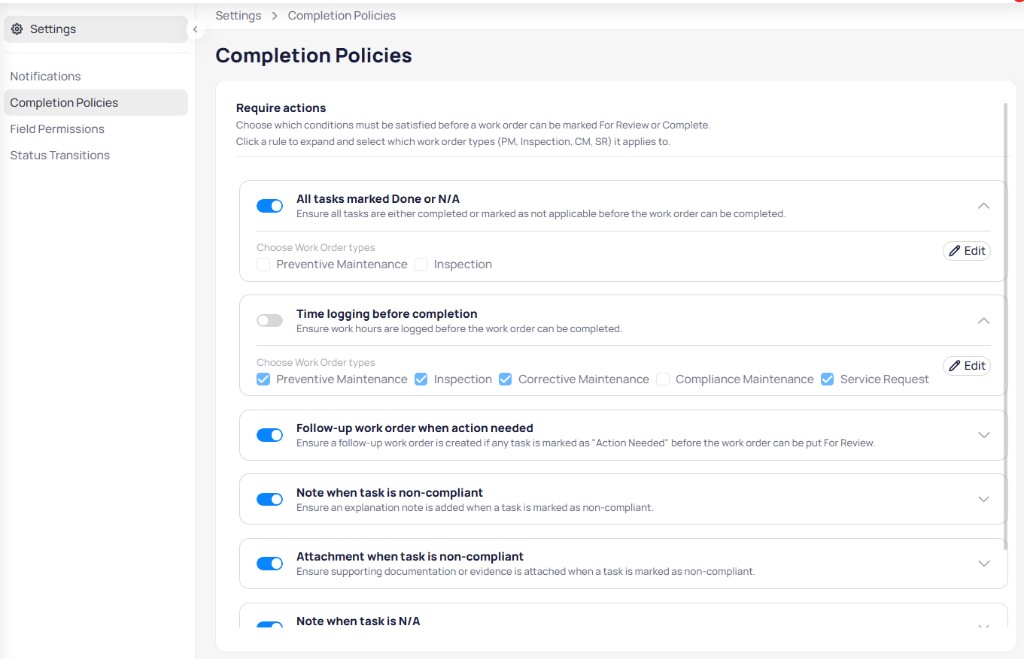Toggle Note when task is non-compliant
Viewport: 1024px width, 659px height.
point(270,500)
